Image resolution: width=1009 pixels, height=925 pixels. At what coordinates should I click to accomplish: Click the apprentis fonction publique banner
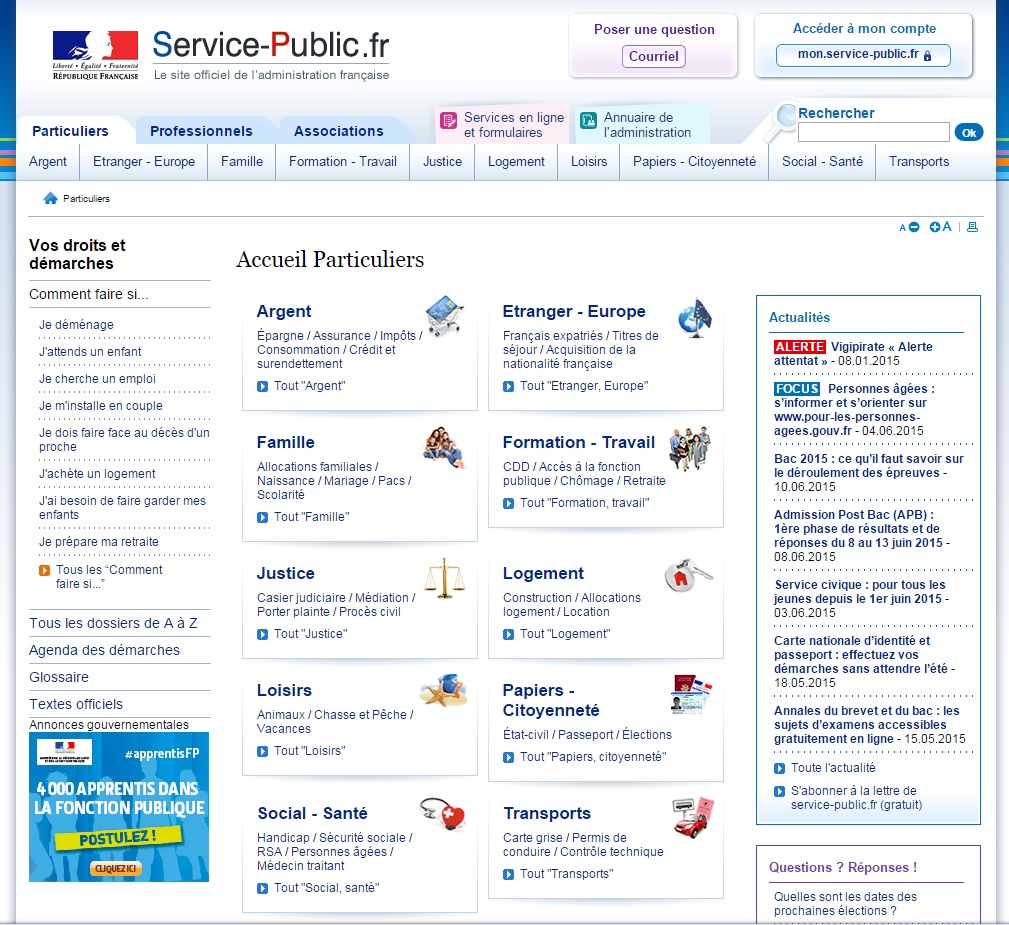pos(119,807)
